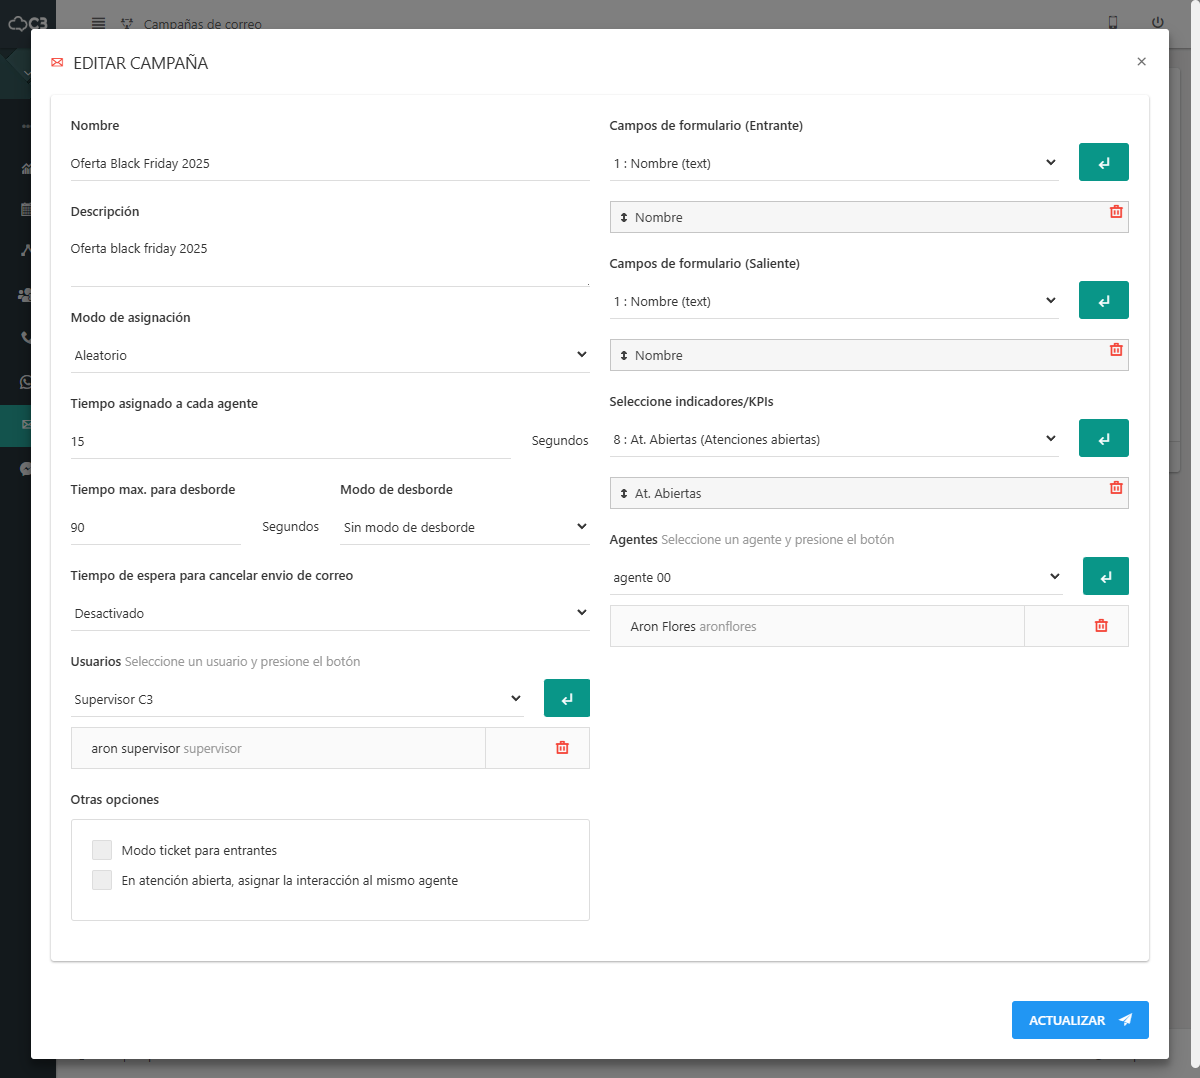Click the Nombre campaign name input field
This screenshot has width=1200, height=1078.
pyautogui.click(x=330, y=164)
